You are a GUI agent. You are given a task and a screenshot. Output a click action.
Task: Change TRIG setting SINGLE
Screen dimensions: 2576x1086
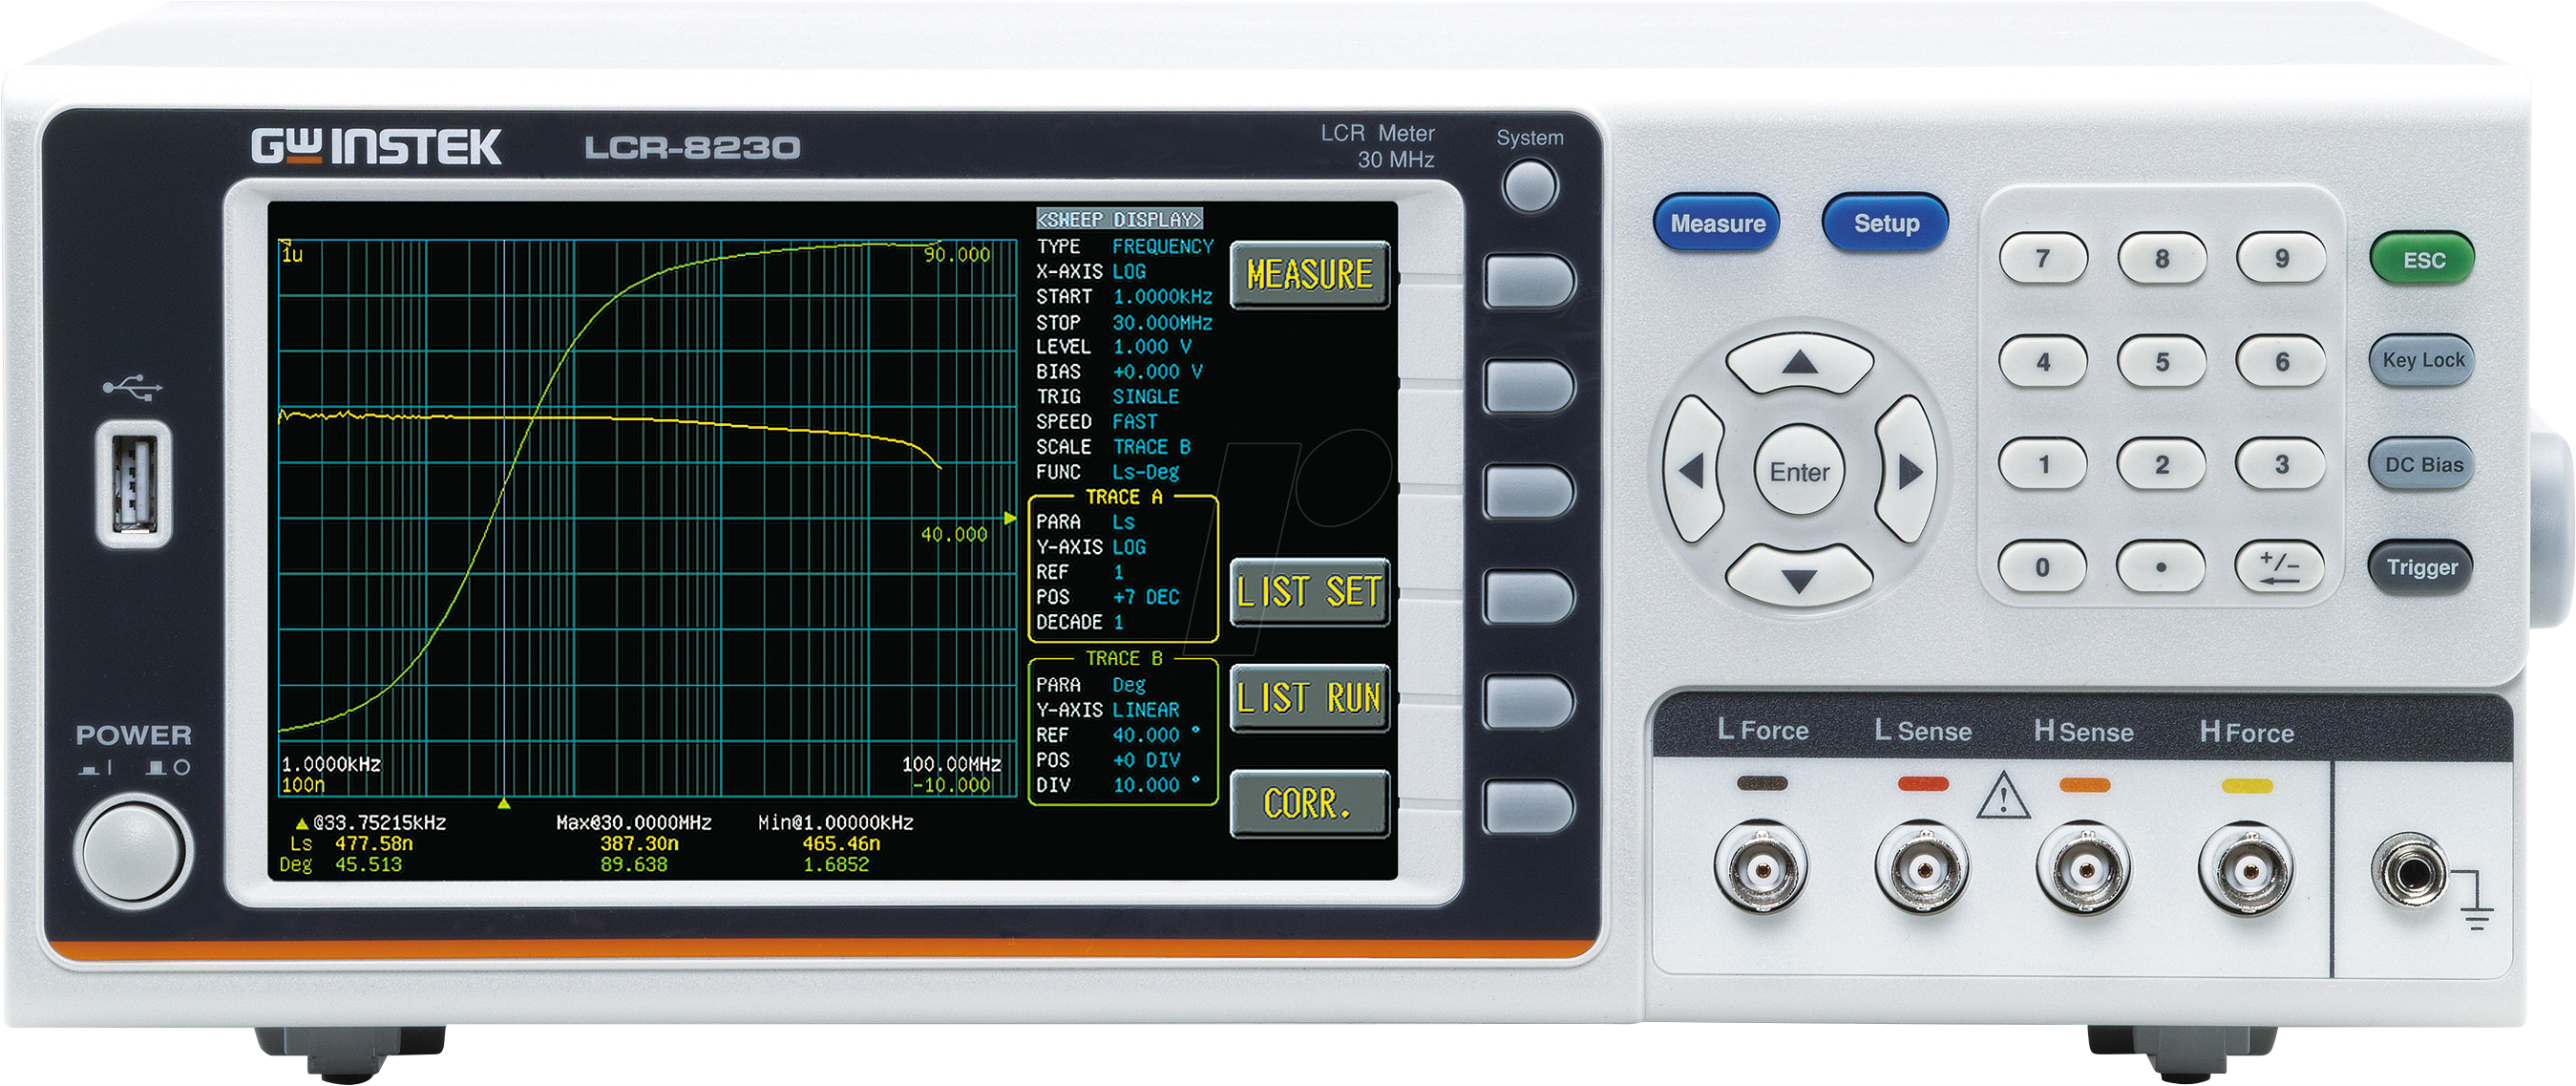(x=1146, y=397)
